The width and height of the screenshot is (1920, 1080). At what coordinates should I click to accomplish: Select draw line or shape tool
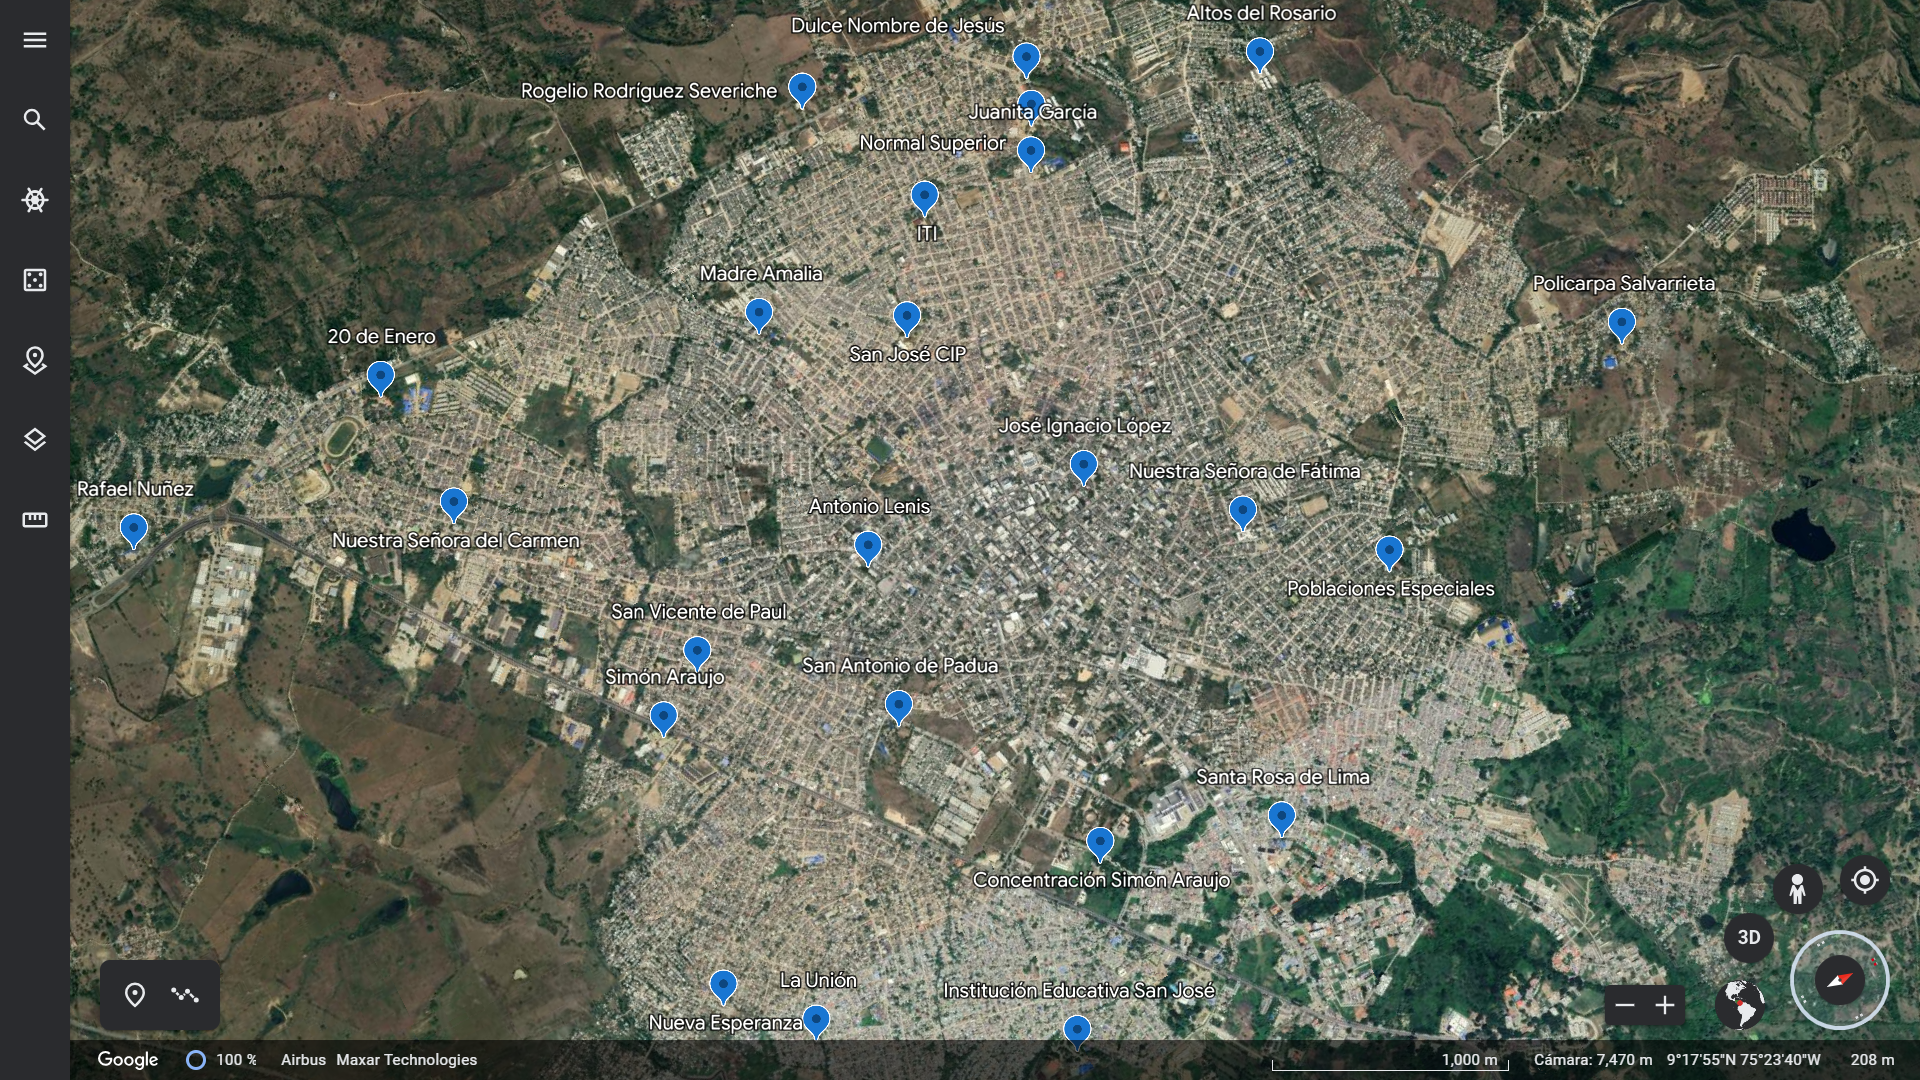pos(185,995)
